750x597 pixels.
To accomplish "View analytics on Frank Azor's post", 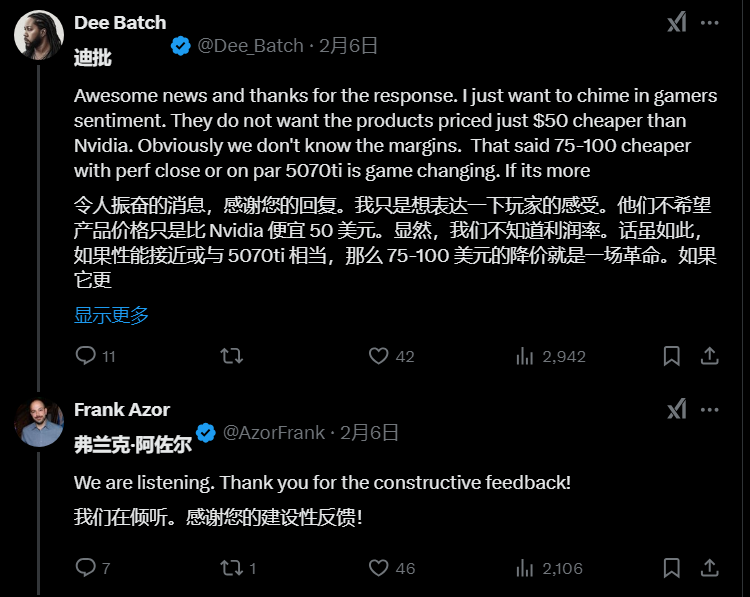I will tap(525, 568).
